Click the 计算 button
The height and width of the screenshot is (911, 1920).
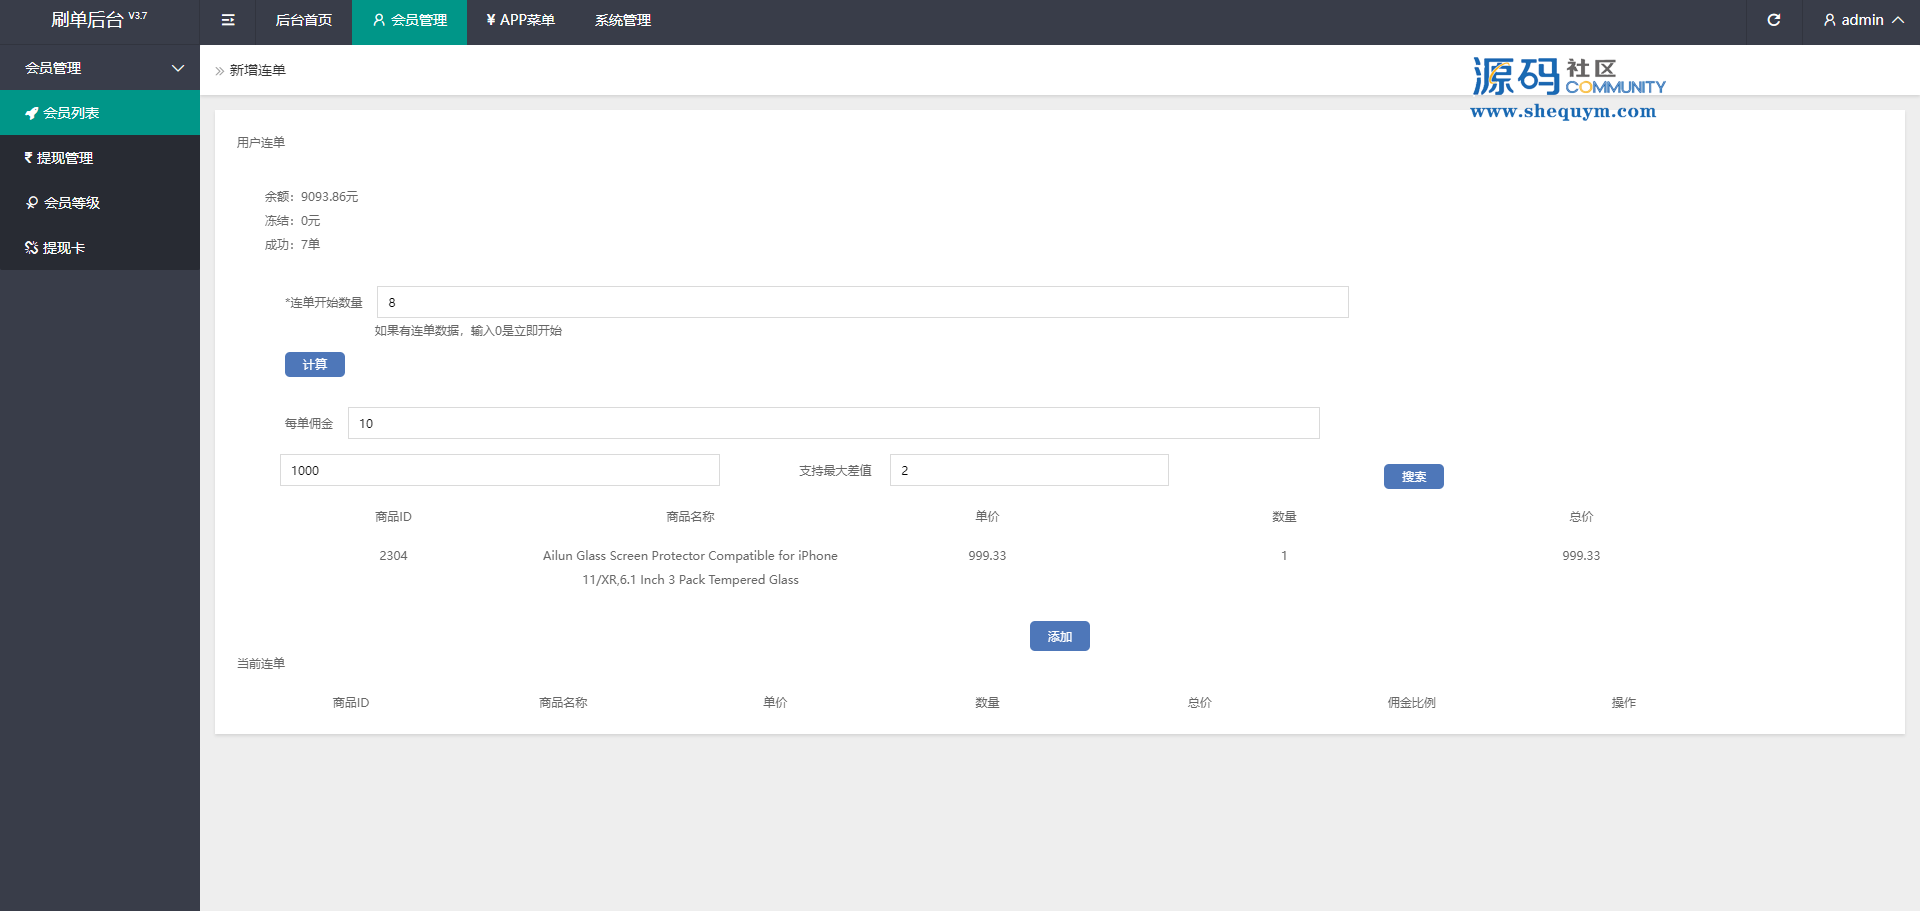[315, 365]
